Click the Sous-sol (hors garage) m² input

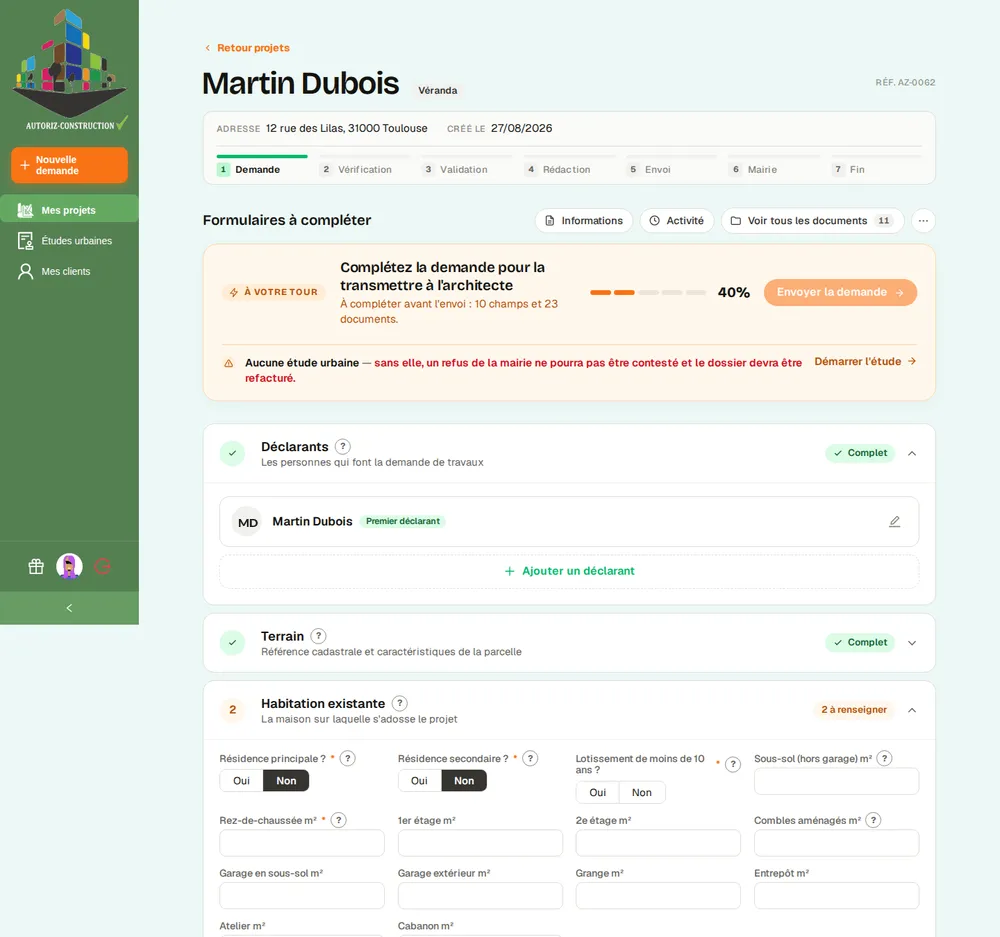[837, 781]
